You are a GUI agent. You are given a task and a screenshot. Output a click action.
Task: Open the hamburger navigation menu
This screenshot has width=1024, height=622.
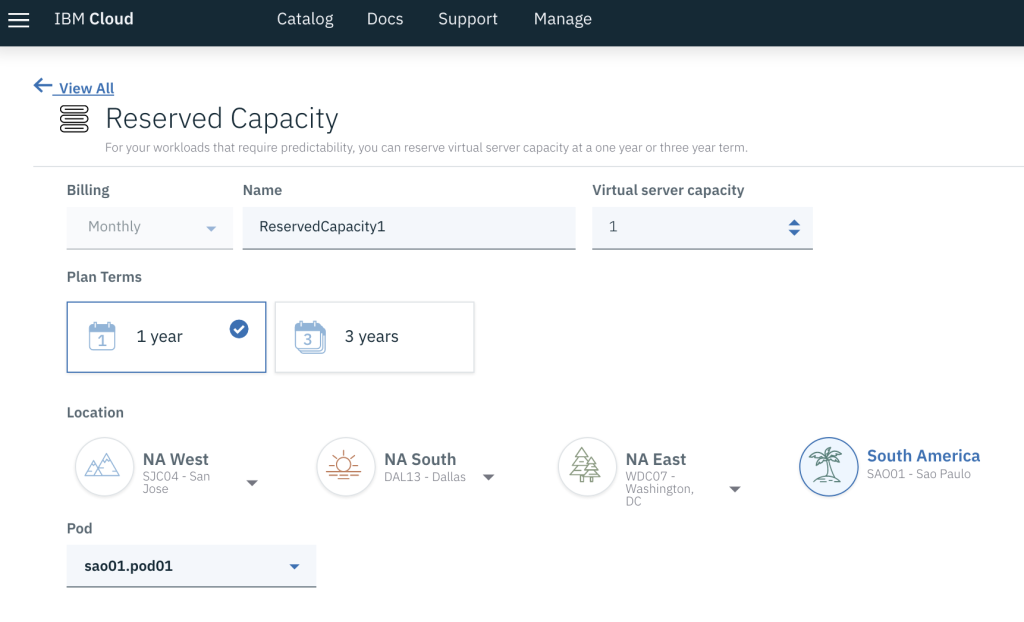(18, 20)
